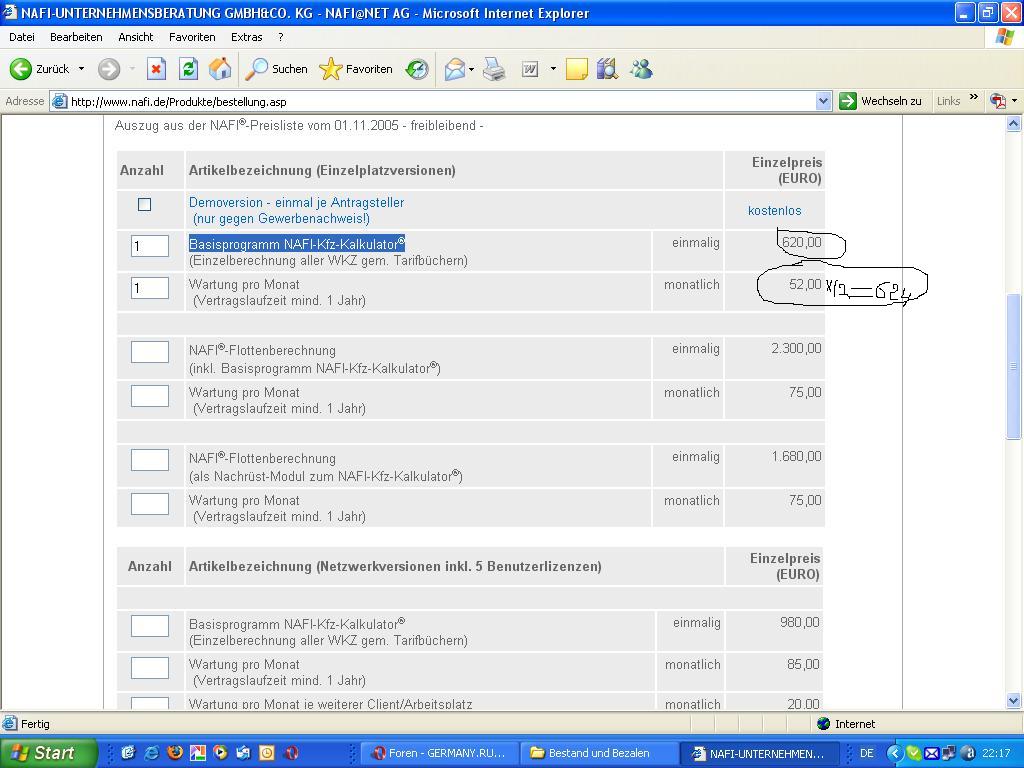The width and height of the screenshot is (1024, 768).
Task: Click quantity field for network Basisprogramm 980,00
Action: point(150,626)
